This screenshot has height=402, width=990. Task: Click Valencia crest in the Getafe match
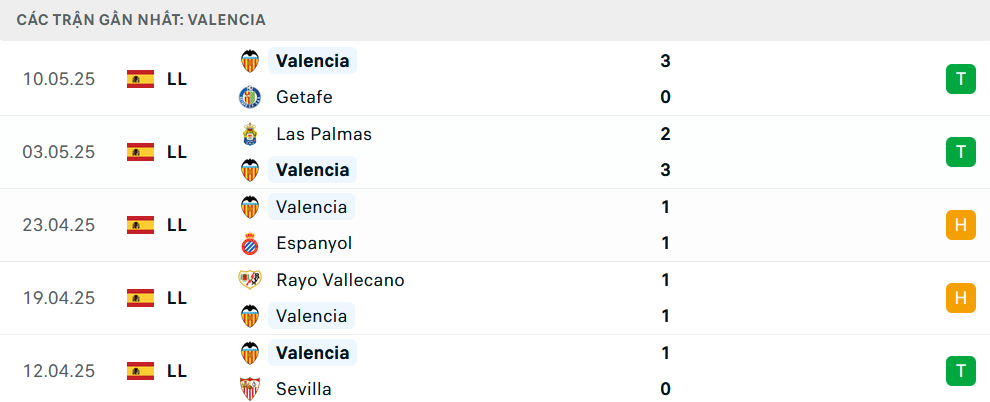tap(250, 61)
